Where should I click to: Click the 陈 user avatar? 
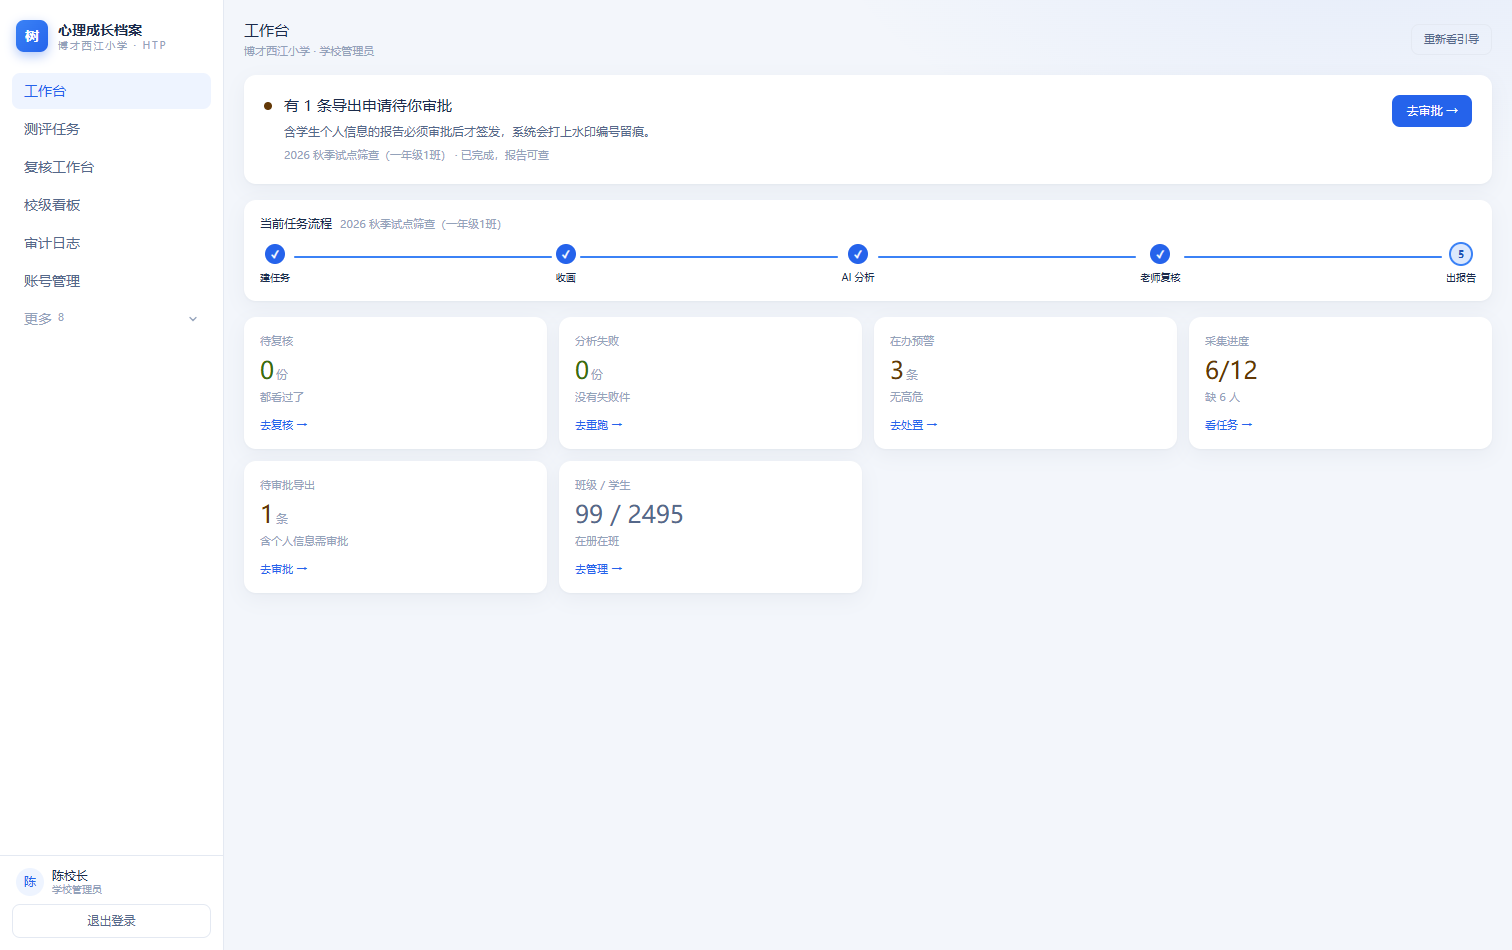pos(30,882)
